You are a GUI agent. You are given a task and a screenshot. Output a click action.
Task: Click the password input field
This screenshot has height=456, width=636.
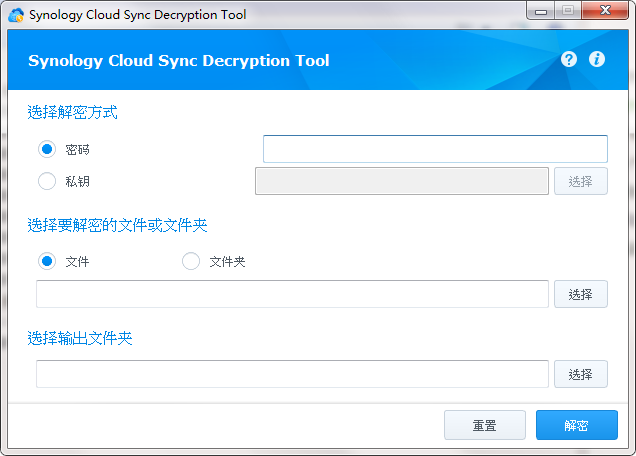tap(435, 149)
